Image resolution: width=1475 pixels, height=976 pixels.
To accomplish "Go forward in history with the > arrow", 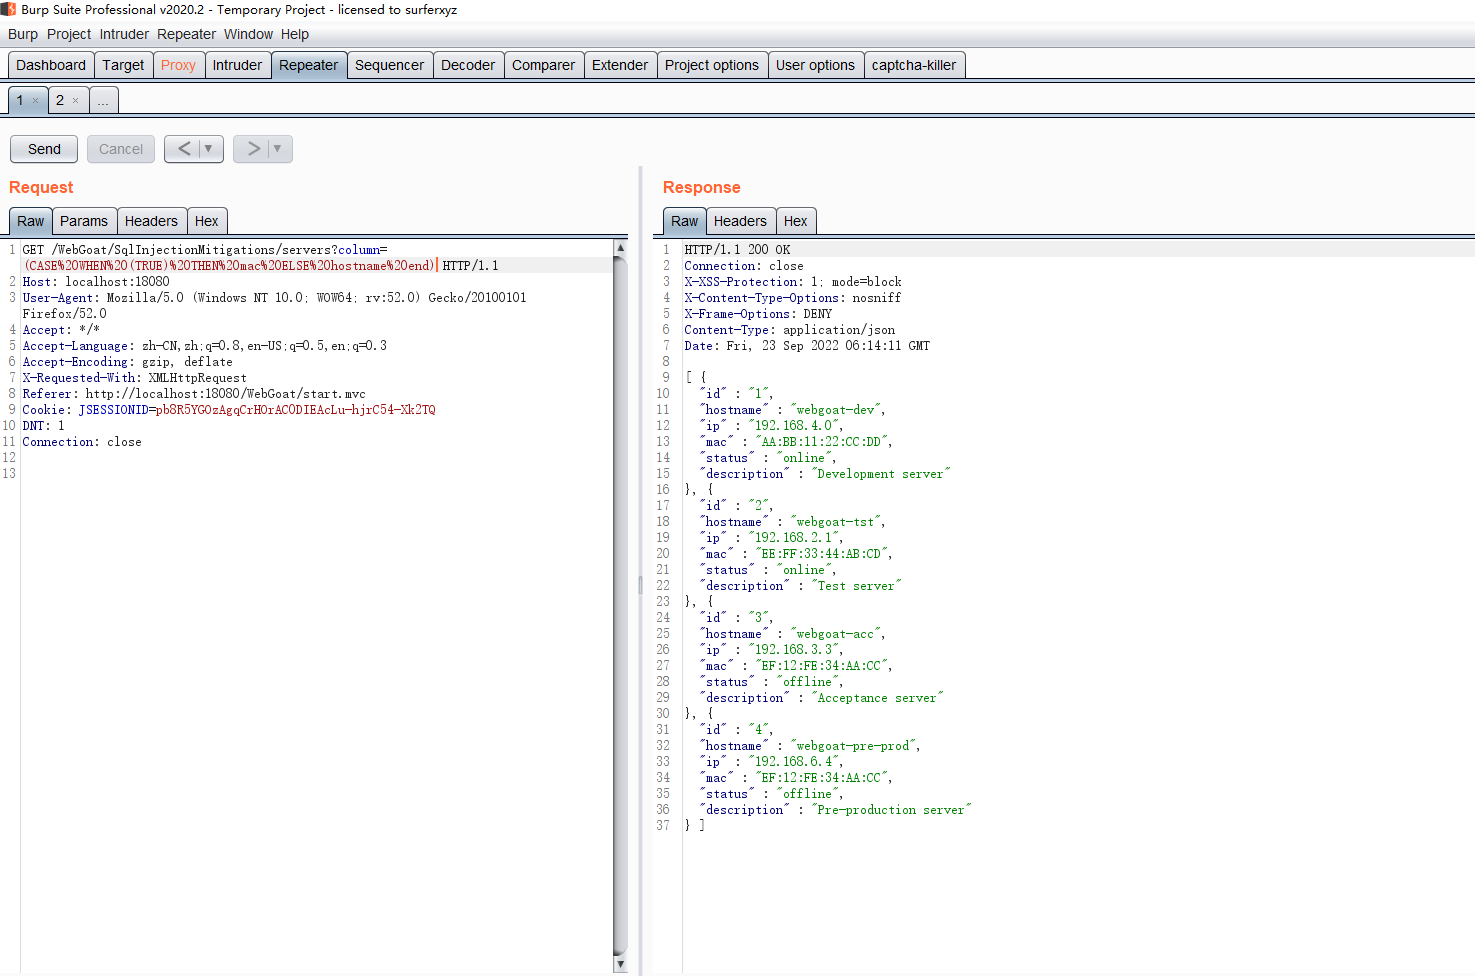I will pyautogui.click(x=253, y=149).
